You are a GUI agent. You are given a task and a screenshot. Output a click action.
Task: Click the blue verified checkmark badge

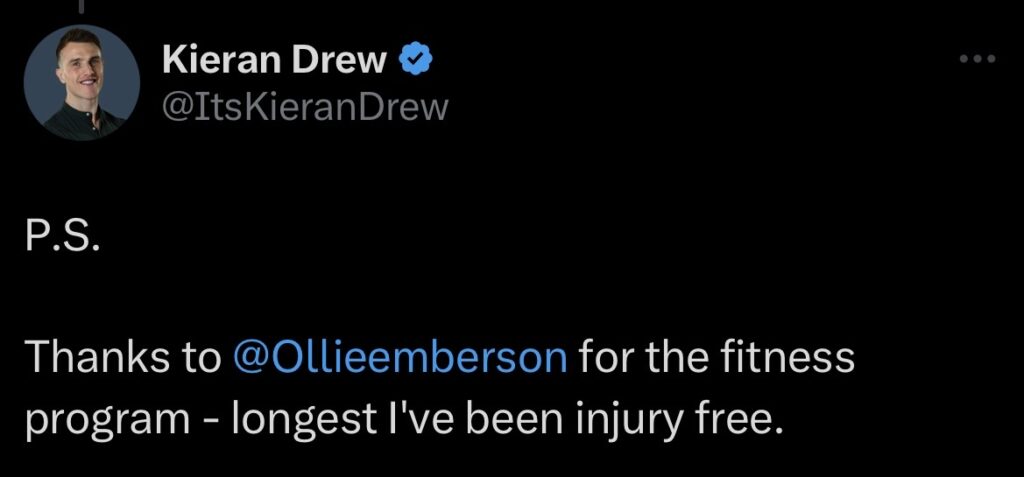415,62
